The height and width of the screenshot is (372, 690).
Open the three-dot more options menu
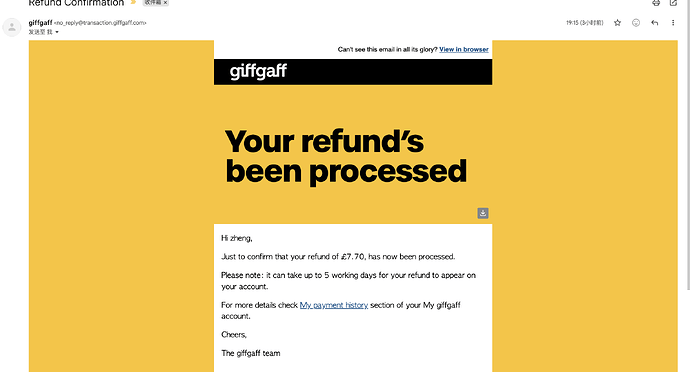[673, 23]
